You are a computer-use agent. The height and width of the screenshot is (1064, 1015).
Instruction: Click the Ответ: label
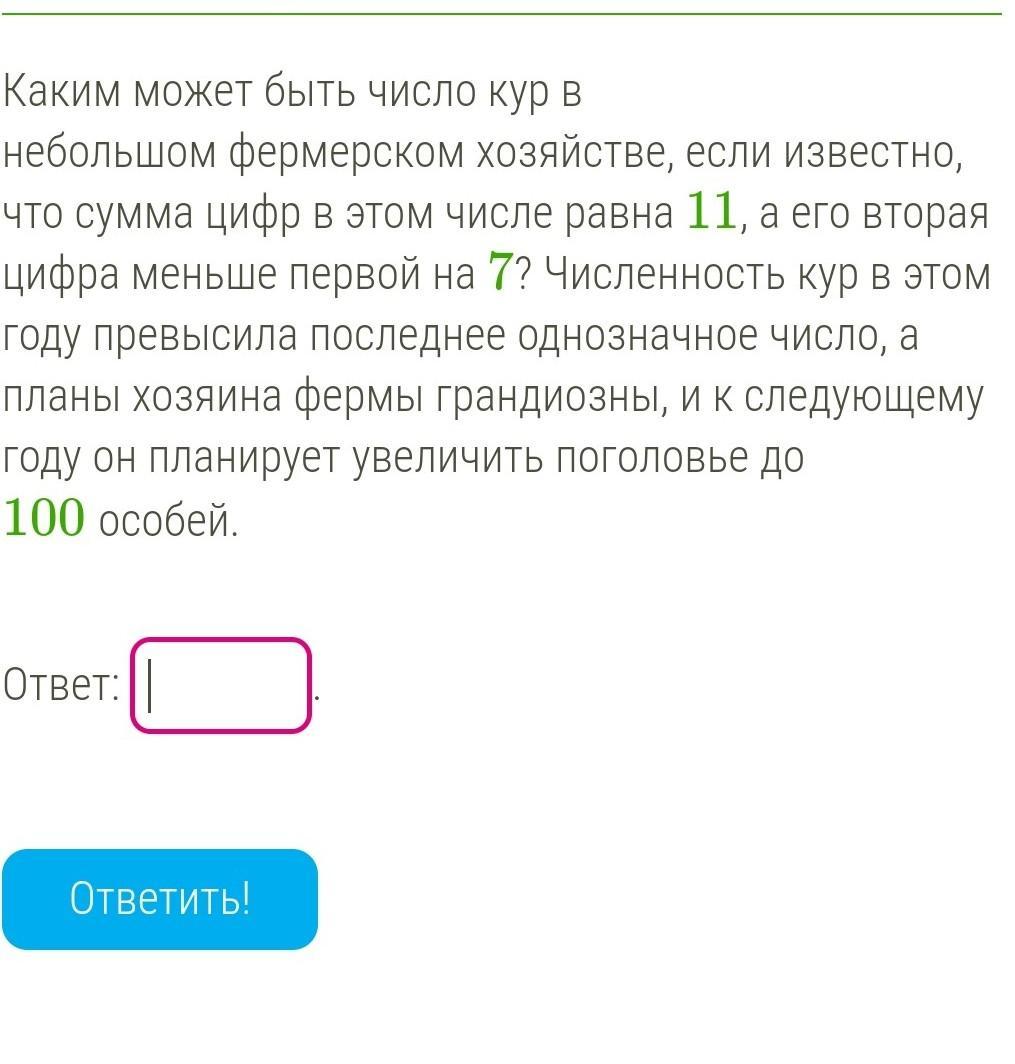62,686
